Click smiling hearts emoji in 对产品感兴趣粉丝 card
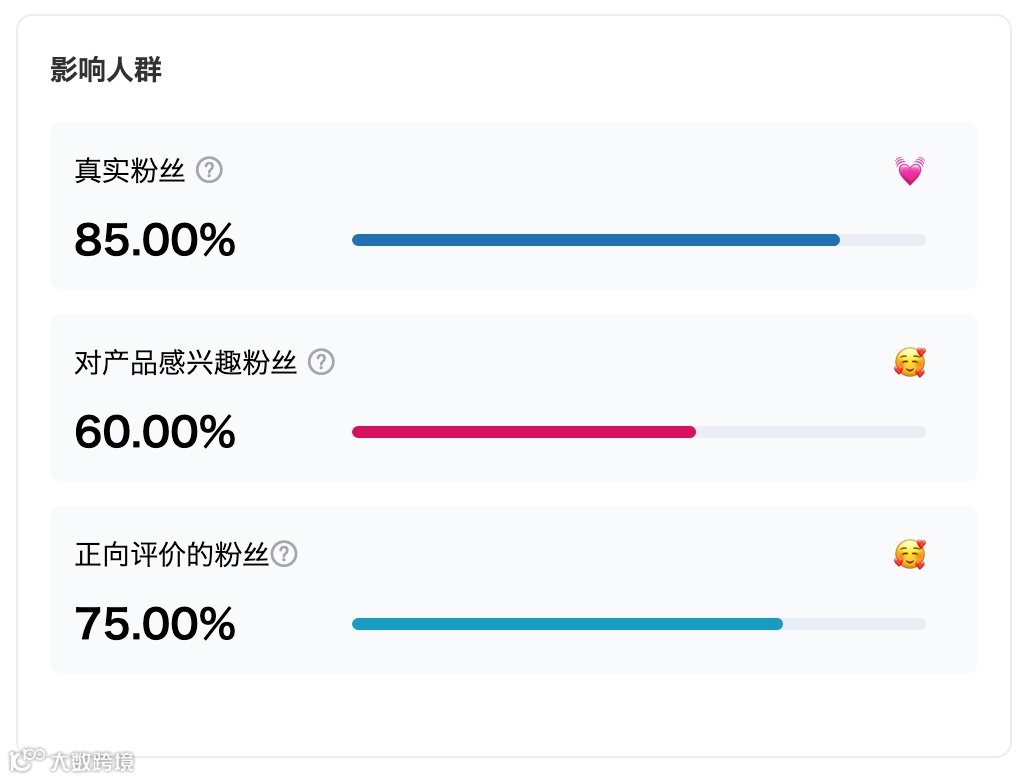 (910, 362)
